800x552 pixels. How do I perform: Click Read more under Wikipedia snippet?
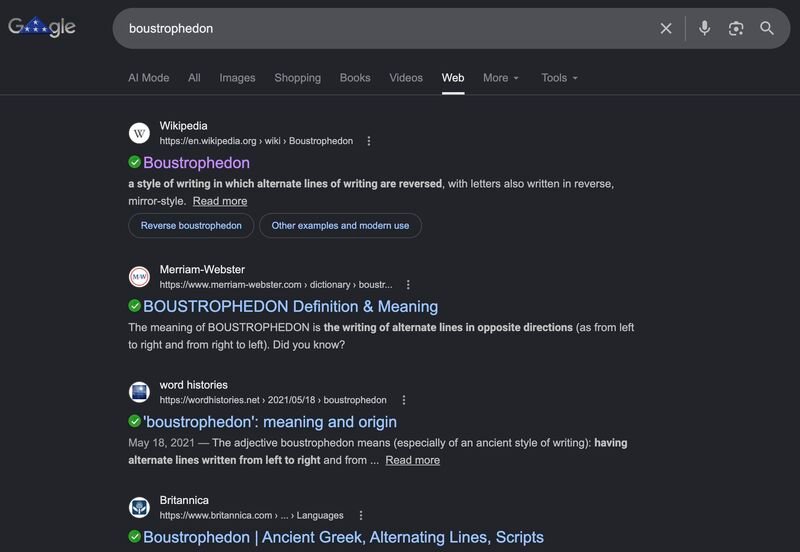click(220, 201)
